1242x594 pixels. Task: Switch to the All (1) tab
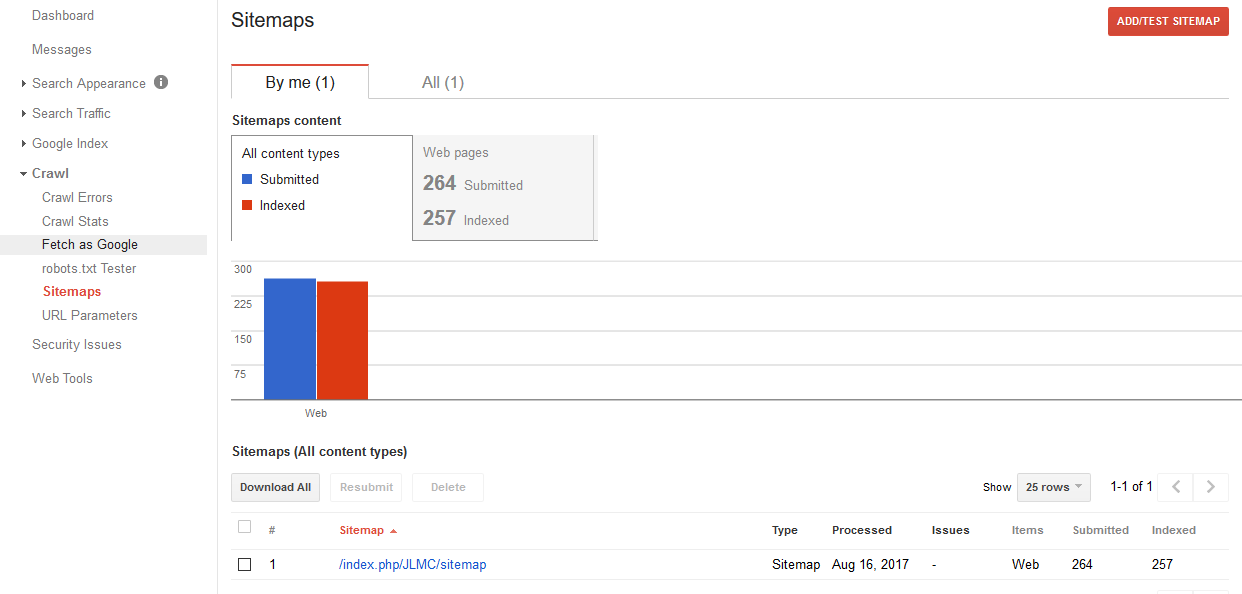click(x=443, y=82)
